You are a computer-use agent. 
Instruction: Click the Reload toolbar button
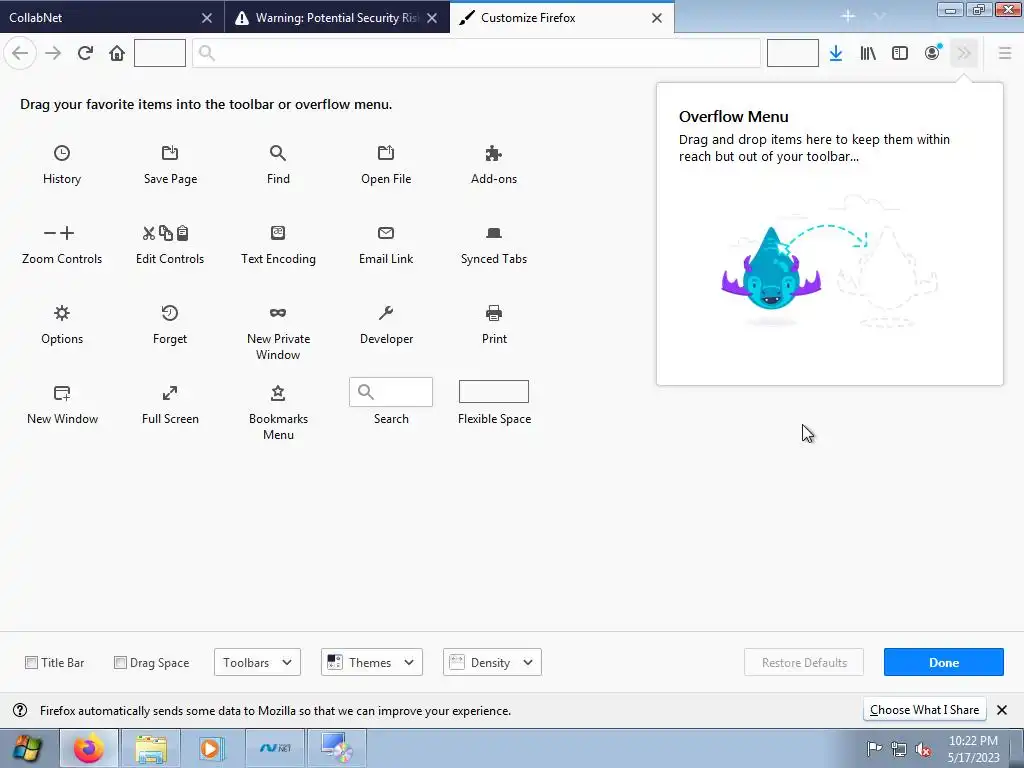pyautogui.click(x=85, y=53)
